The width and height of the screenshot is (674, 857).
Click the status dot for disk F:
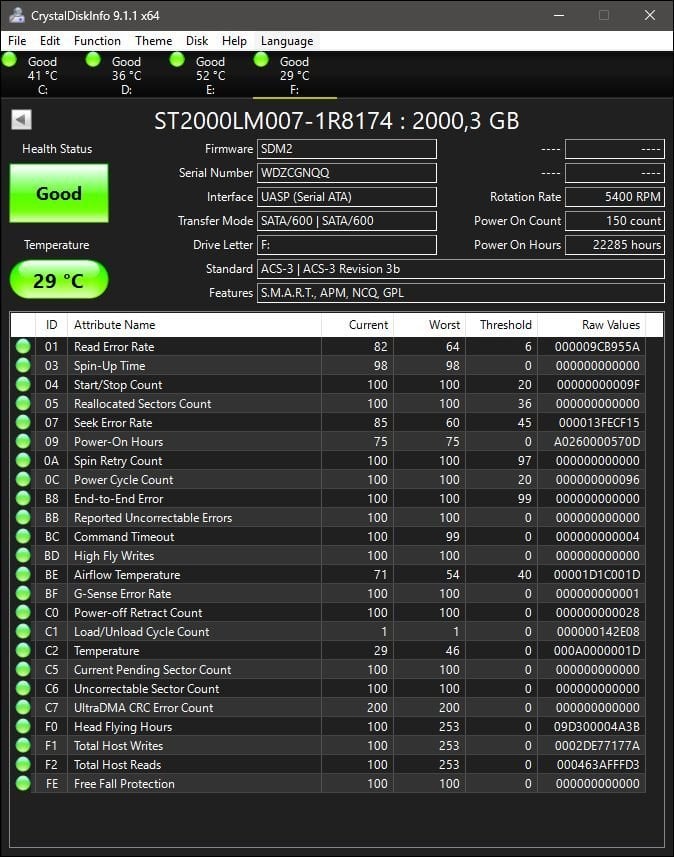[x=261, y=60]
